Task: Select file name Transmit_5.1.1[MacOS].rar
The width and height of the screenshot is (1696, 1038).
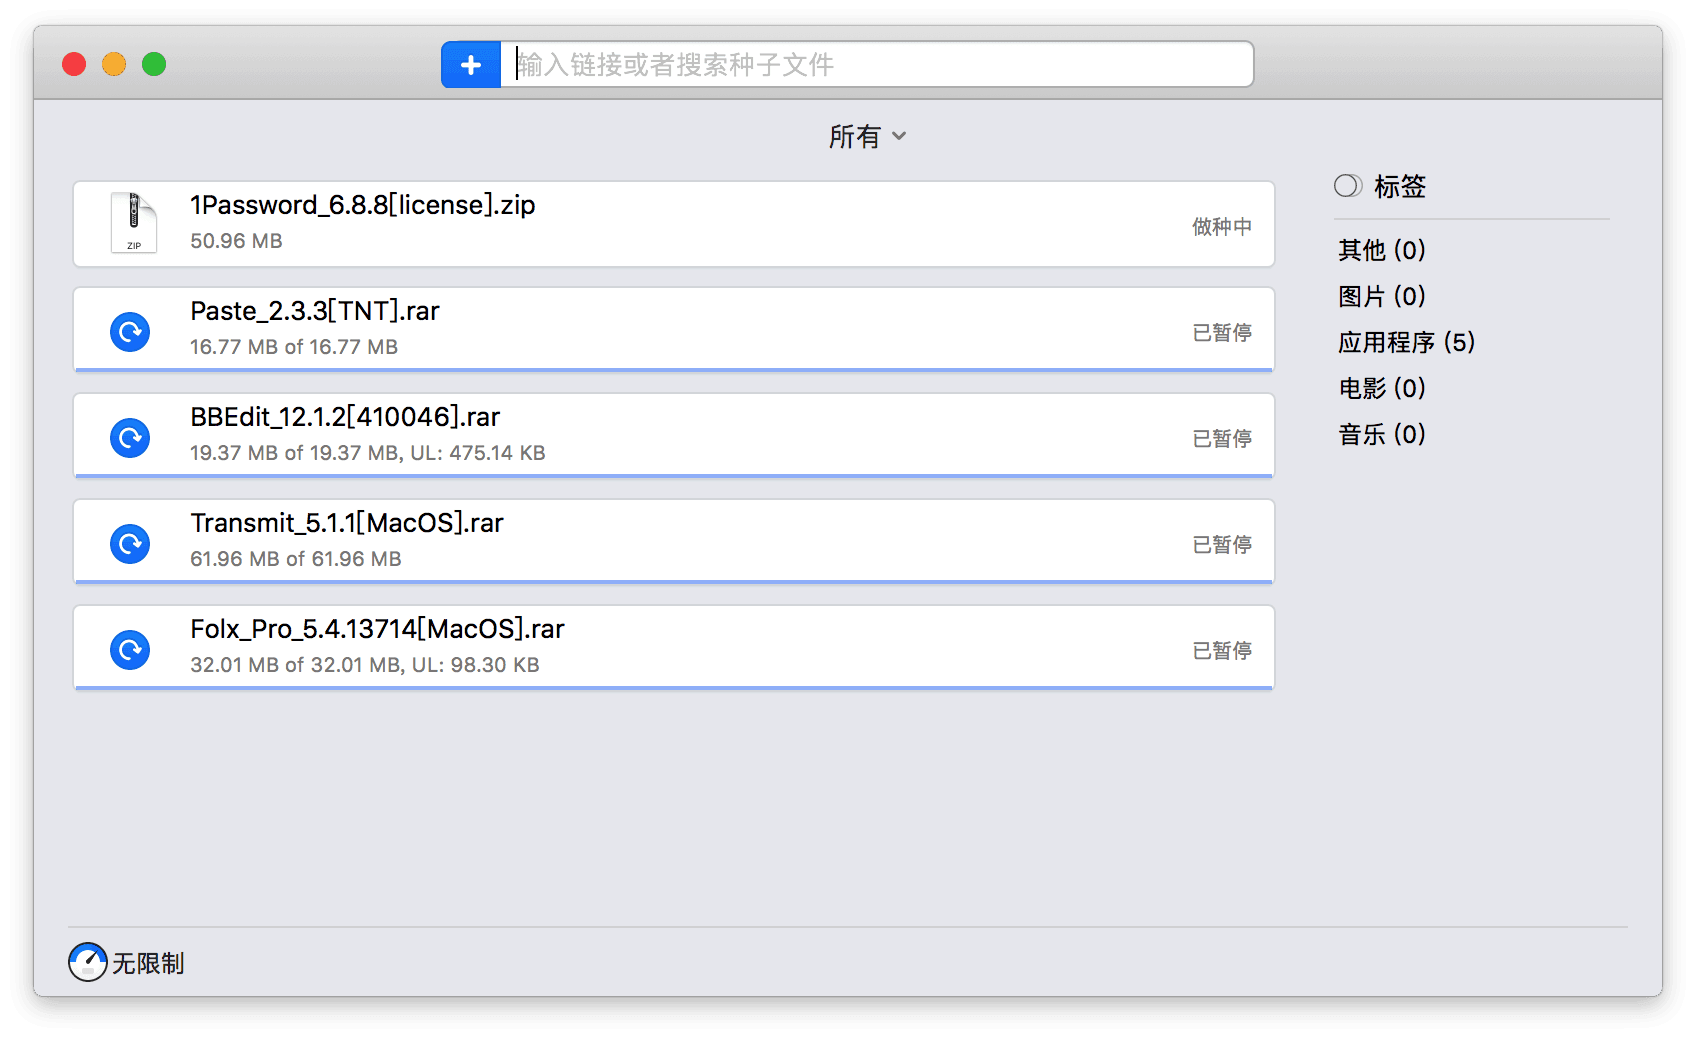Action: tap(347, 523)
